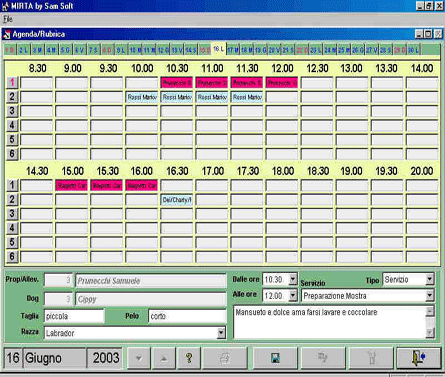Click the grayed edit icon beside save
This screenshot has height=377, width=445.
pyautogui.click(x=323, y=358)
